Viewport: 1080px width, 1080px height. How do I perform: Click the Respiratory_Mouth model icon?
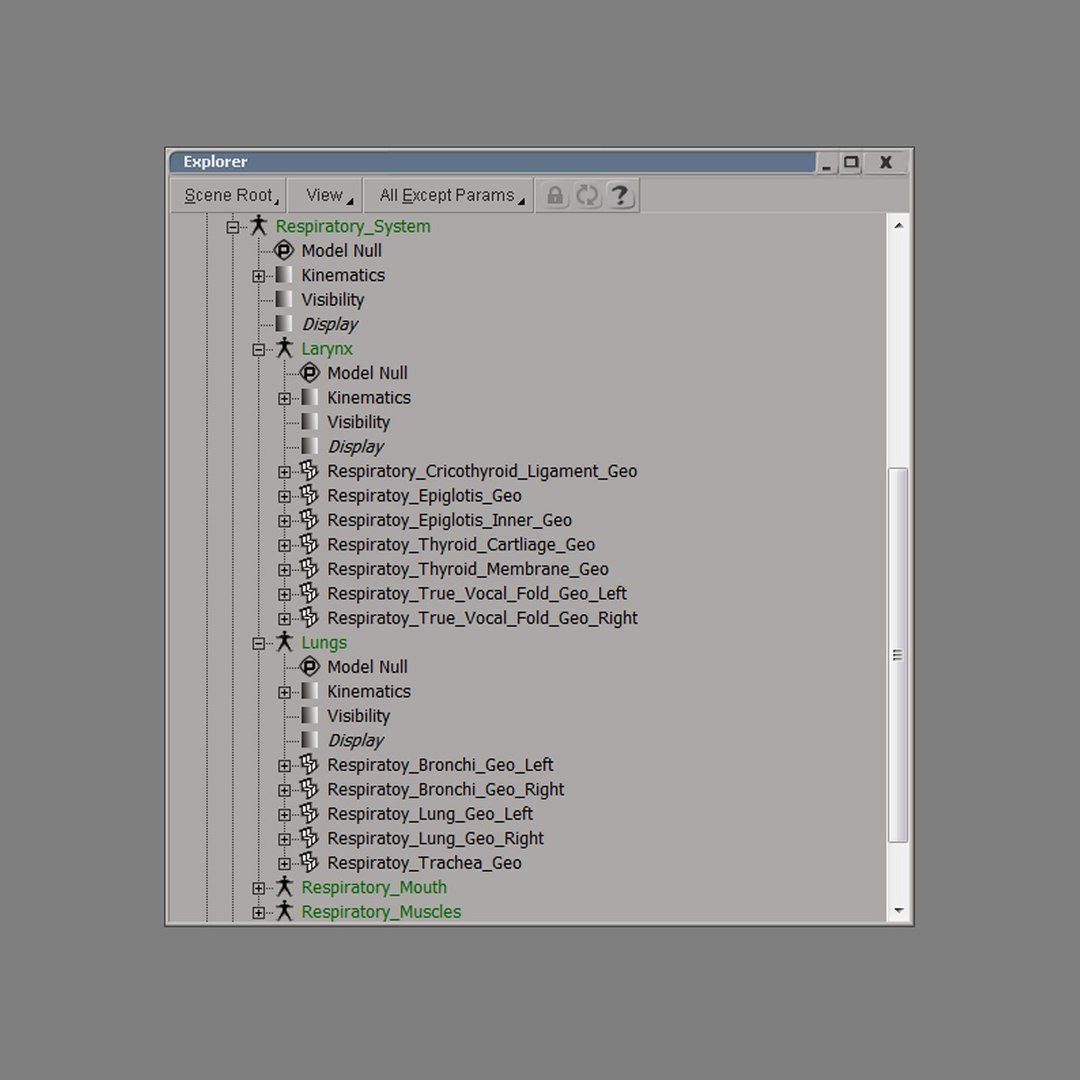click(x=284, y=886)
